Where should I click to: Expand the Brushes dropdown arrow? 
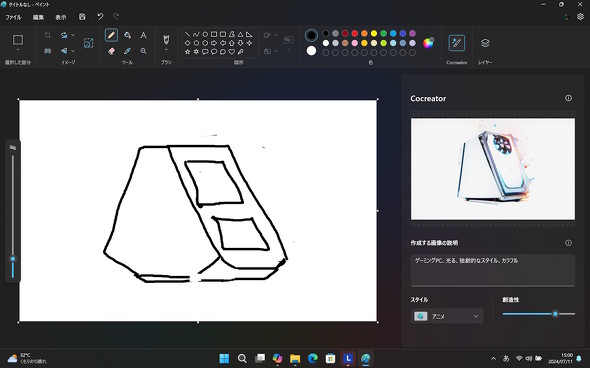[x=166, y=50]
